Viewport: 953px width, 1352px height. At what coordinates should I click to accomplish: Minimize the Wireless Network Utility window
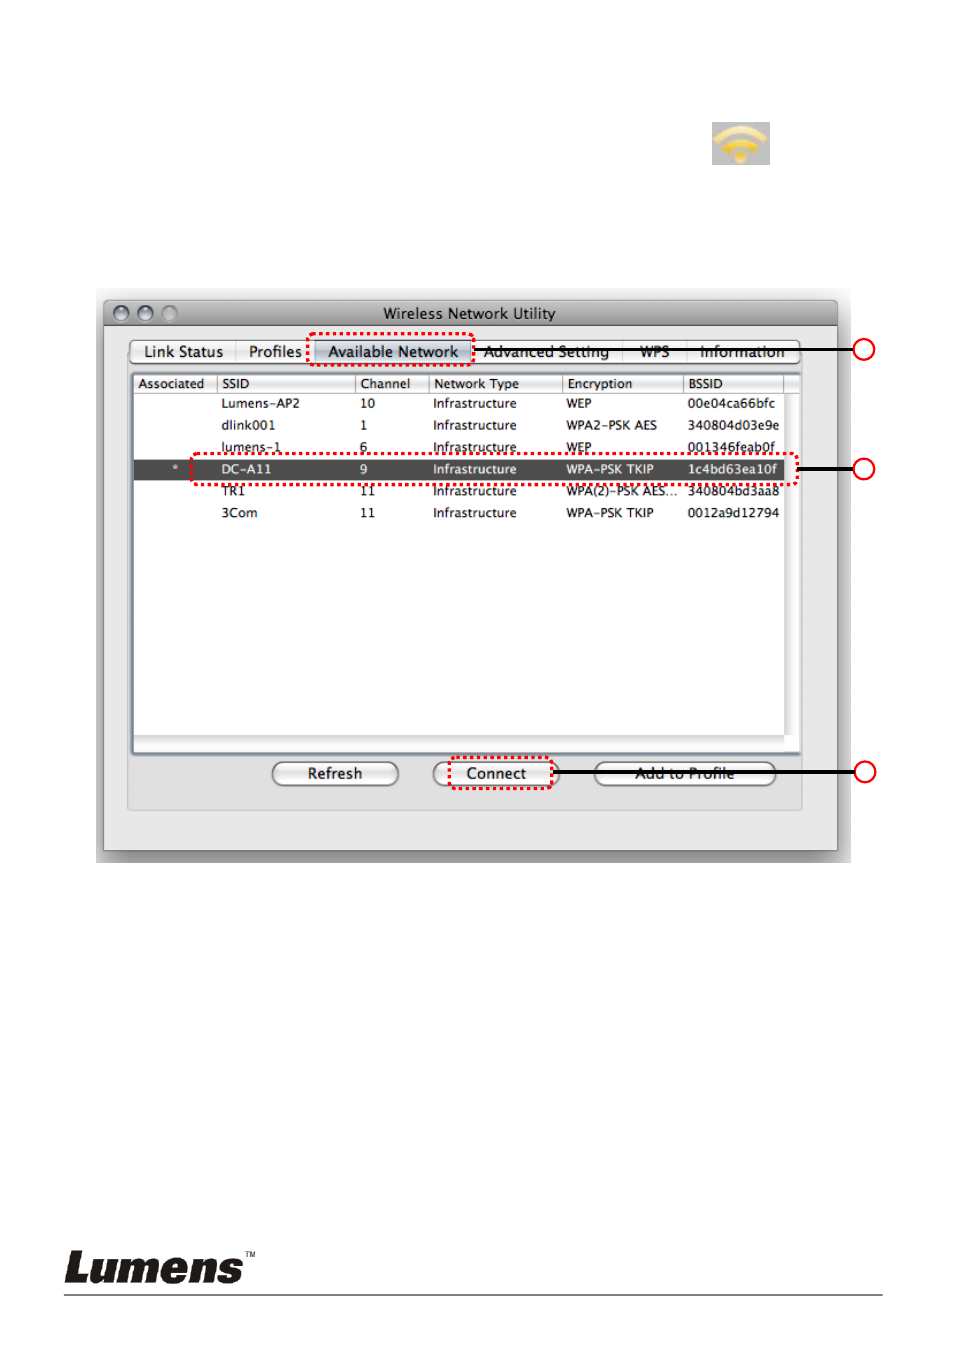click(x=145, y=313)
